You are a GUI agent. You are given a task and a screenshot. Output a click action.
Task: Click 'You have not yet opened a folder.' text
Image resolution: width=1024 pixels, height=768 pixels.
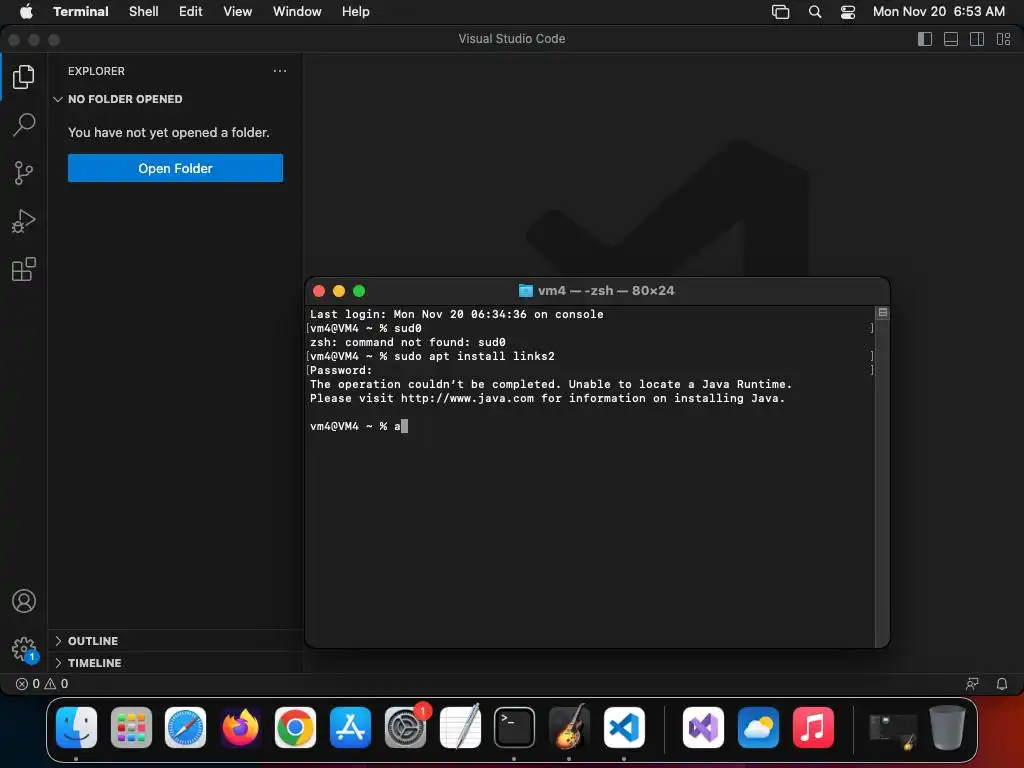click(168, 133)
